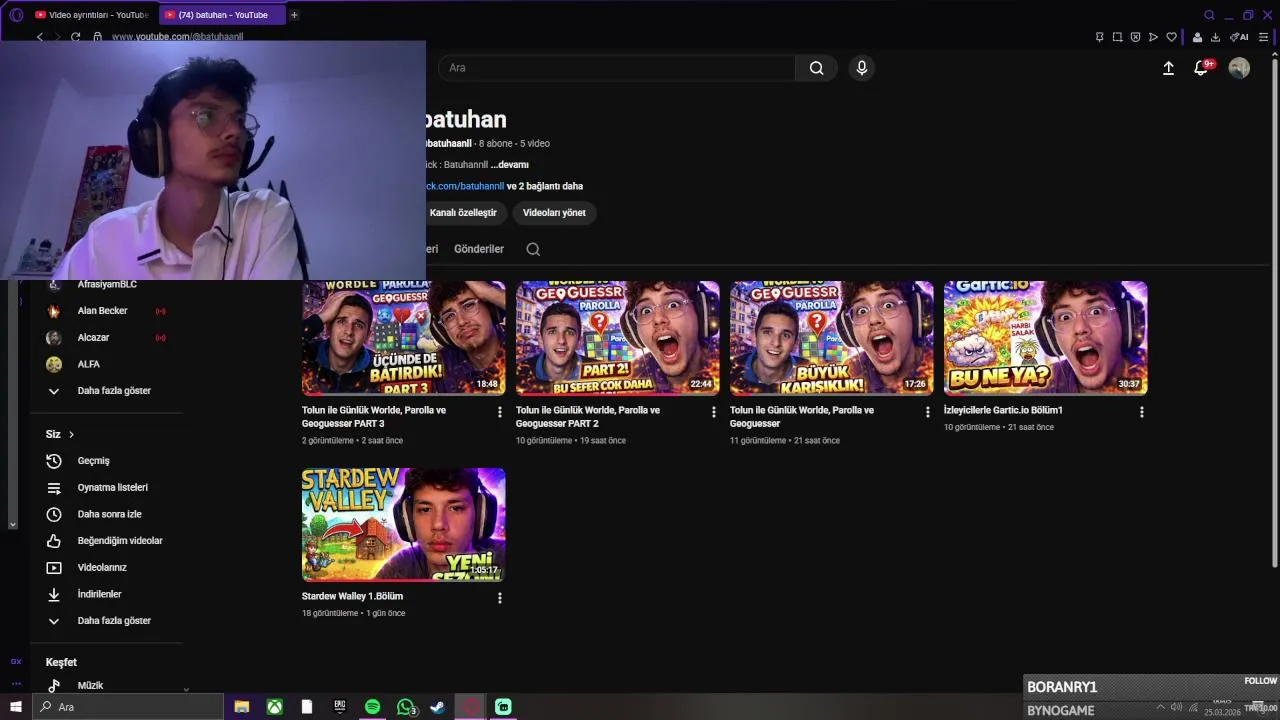
Task: Open the upload video icon
Action: 1168,68
